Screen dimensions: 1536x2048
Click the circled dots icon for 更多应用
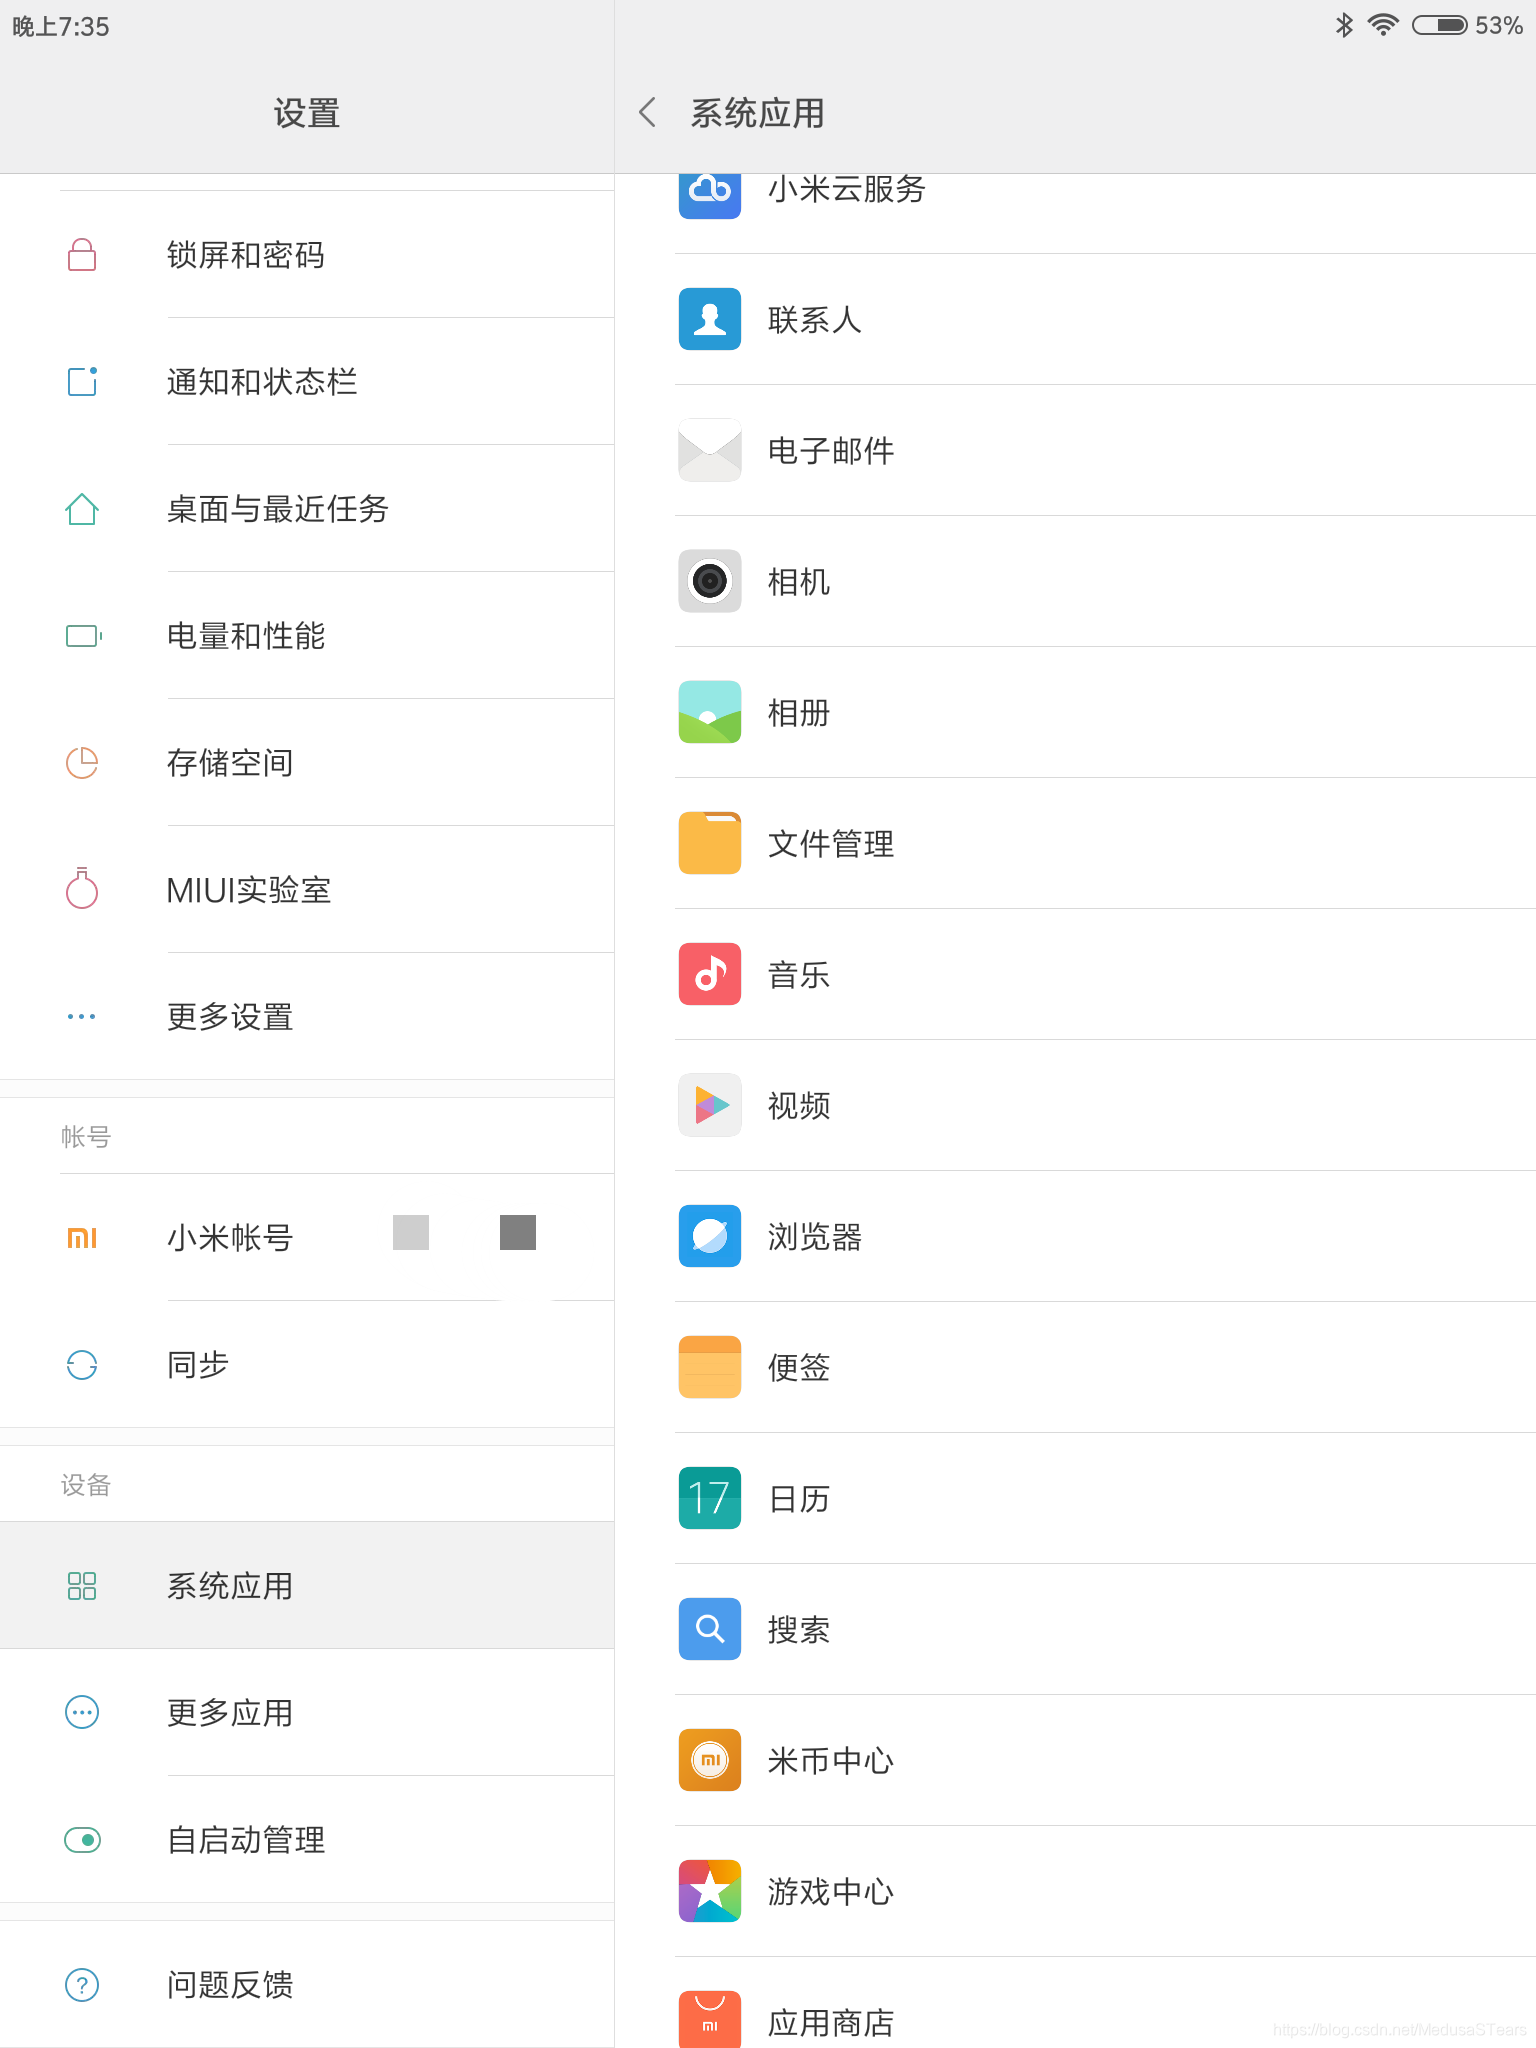point(82,1713)
